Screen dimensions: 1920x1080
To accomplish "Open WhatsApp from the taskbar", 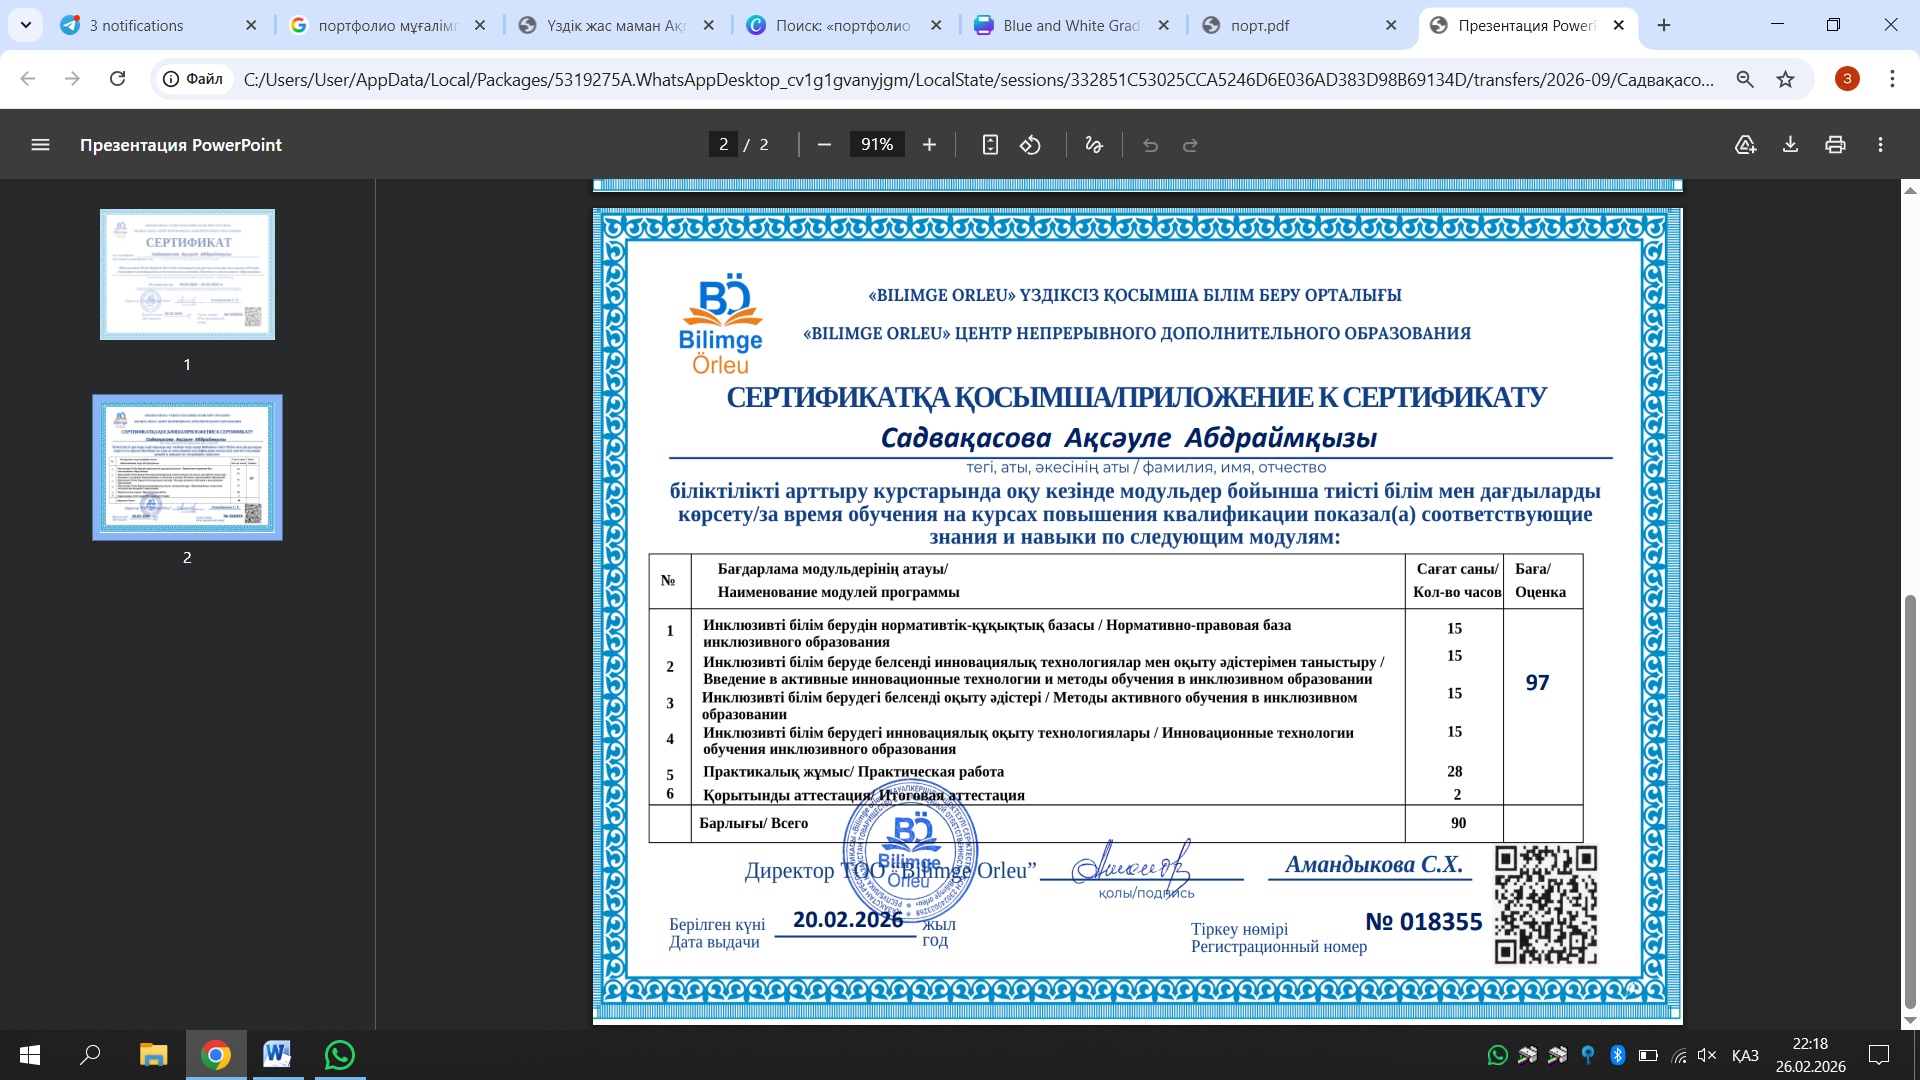I will 340,1055.
